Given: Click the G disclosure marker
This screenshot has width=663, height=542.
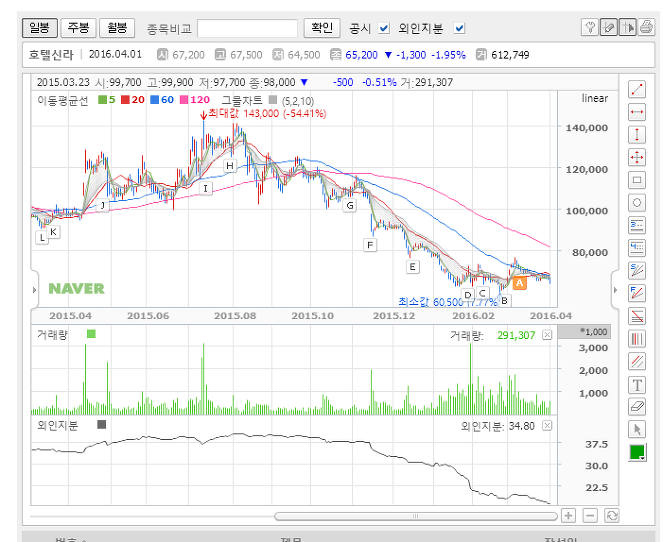Looking at the screenshot, I should tap(350, 206).
